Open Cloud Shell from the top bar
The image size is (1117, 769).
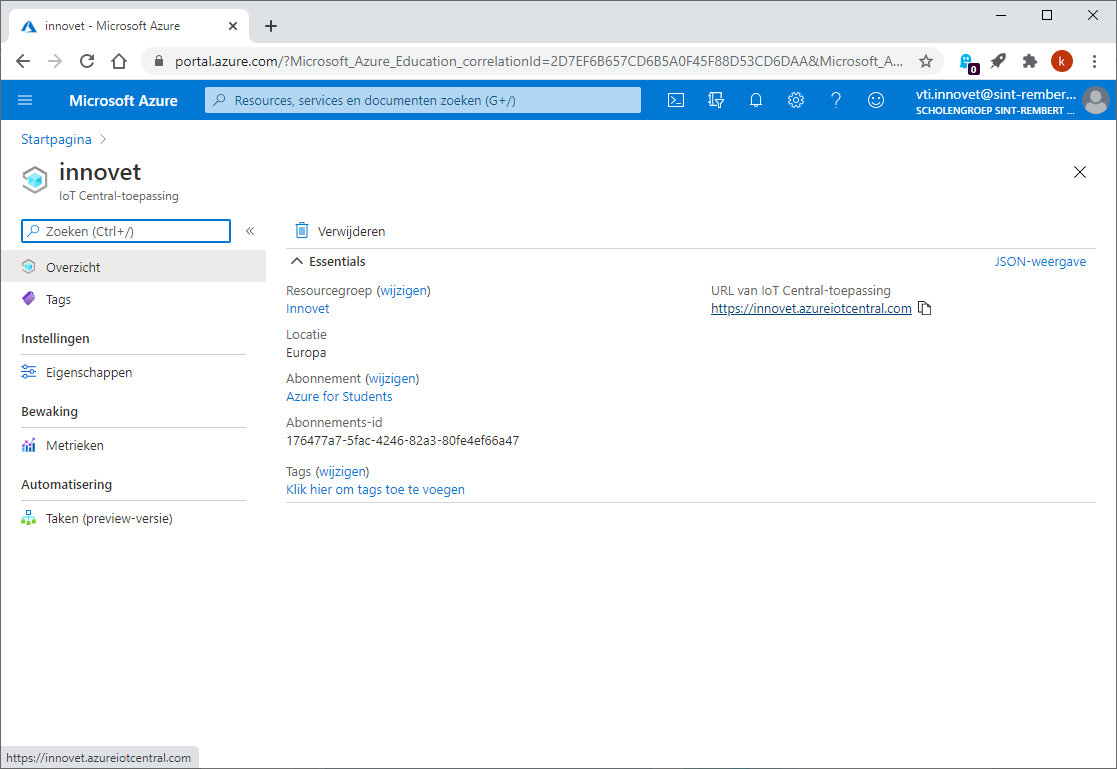[x=675, y=100]
